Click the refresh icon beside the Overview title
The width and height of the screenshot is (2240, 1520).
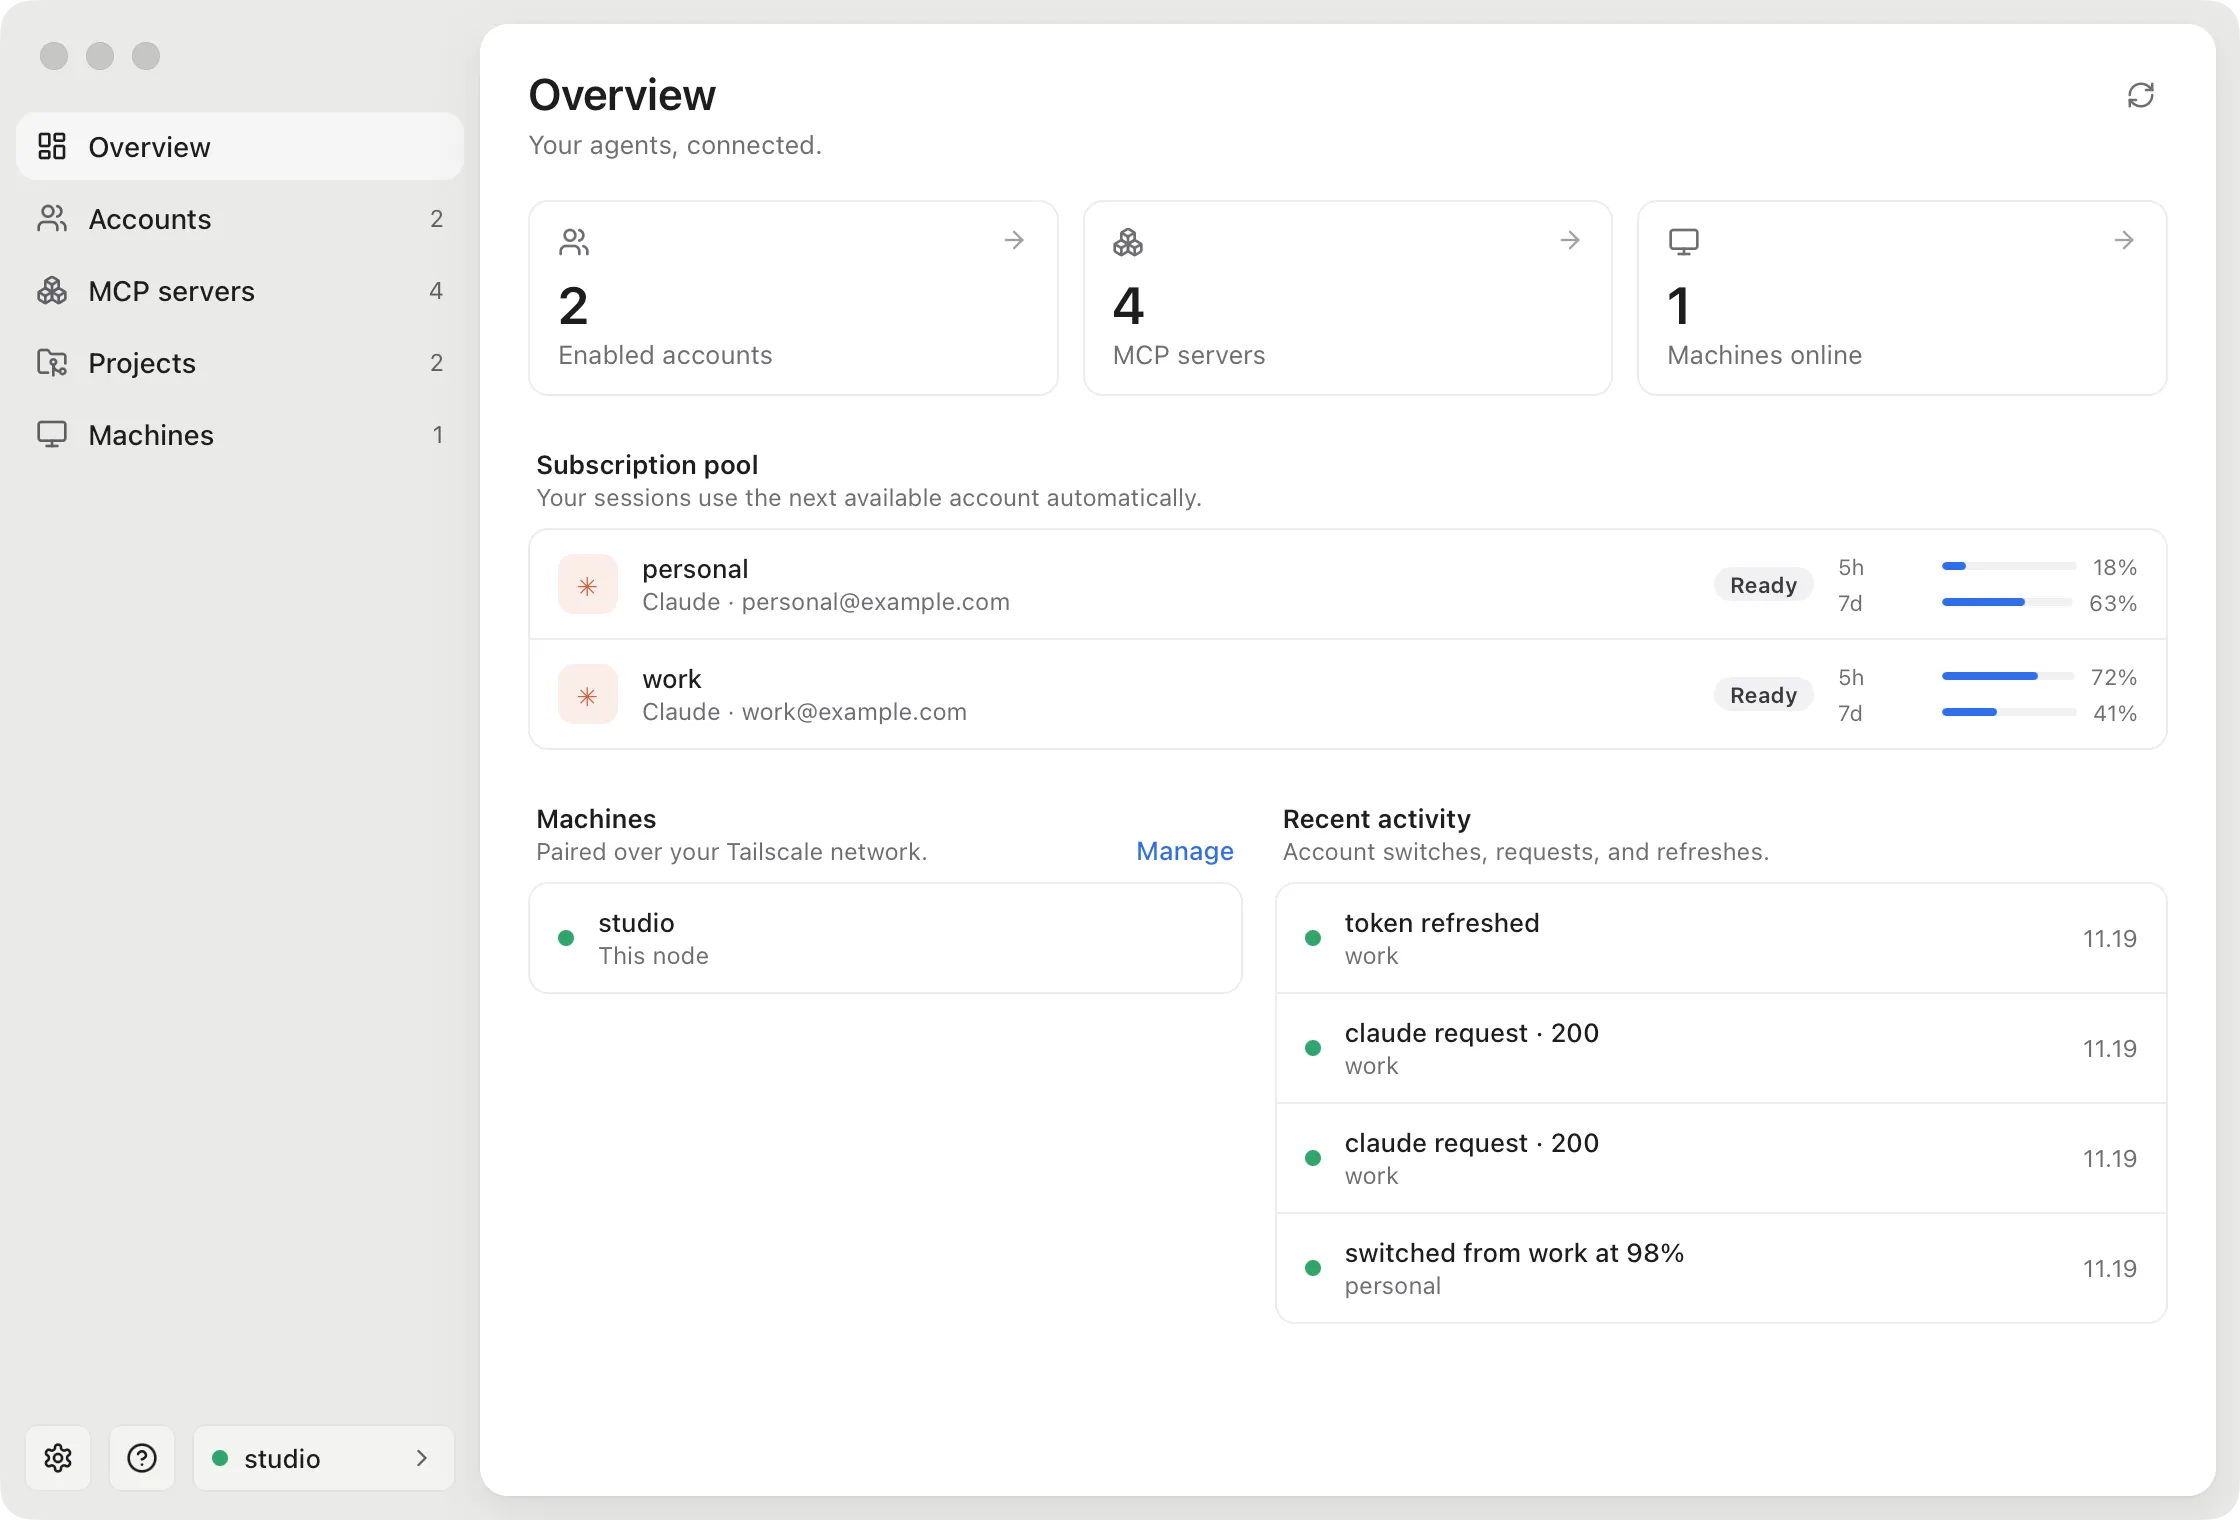point(2140,95)
